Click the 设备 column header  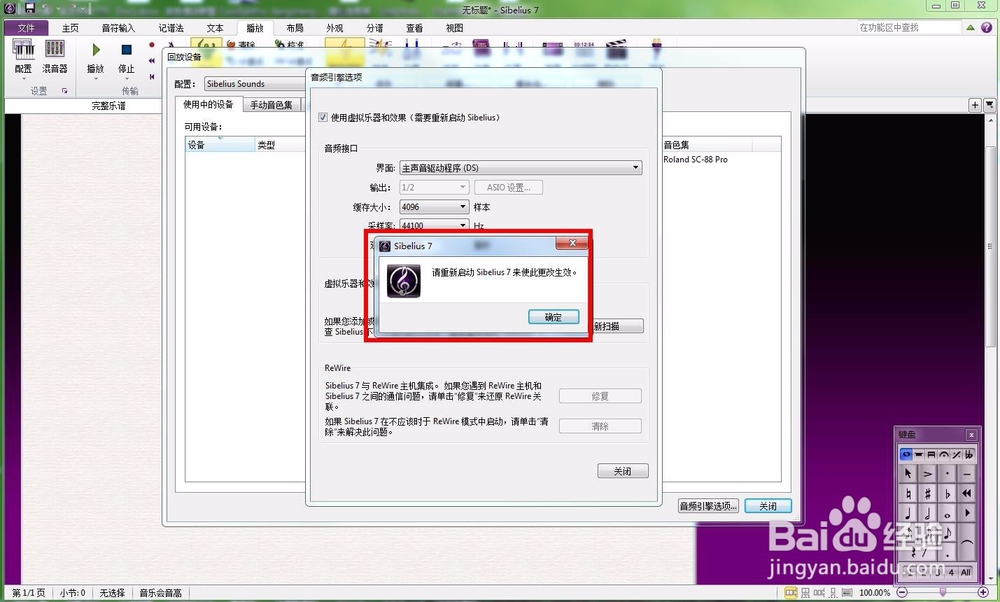click(220, 145)
